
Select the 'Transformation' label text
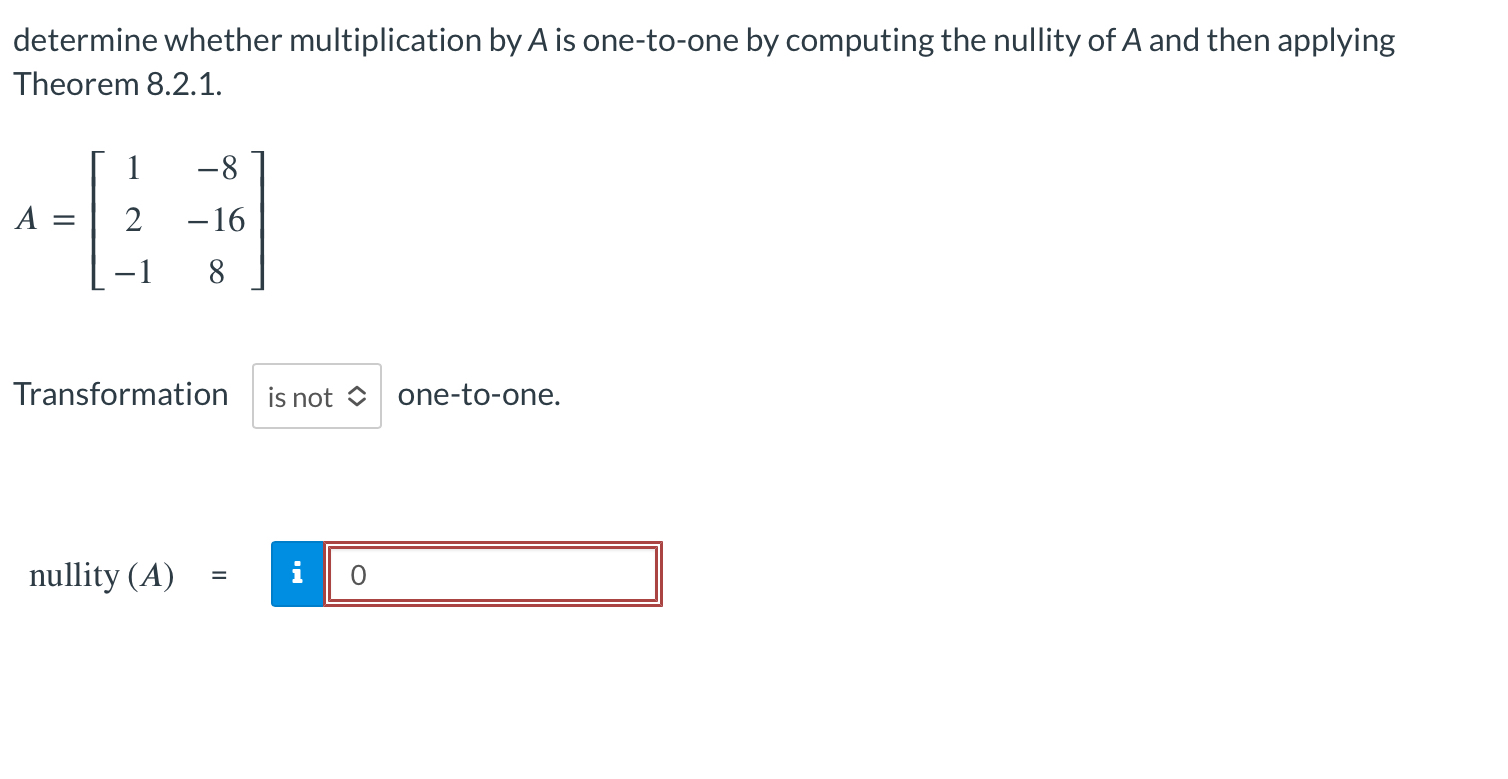click(120, 394)
